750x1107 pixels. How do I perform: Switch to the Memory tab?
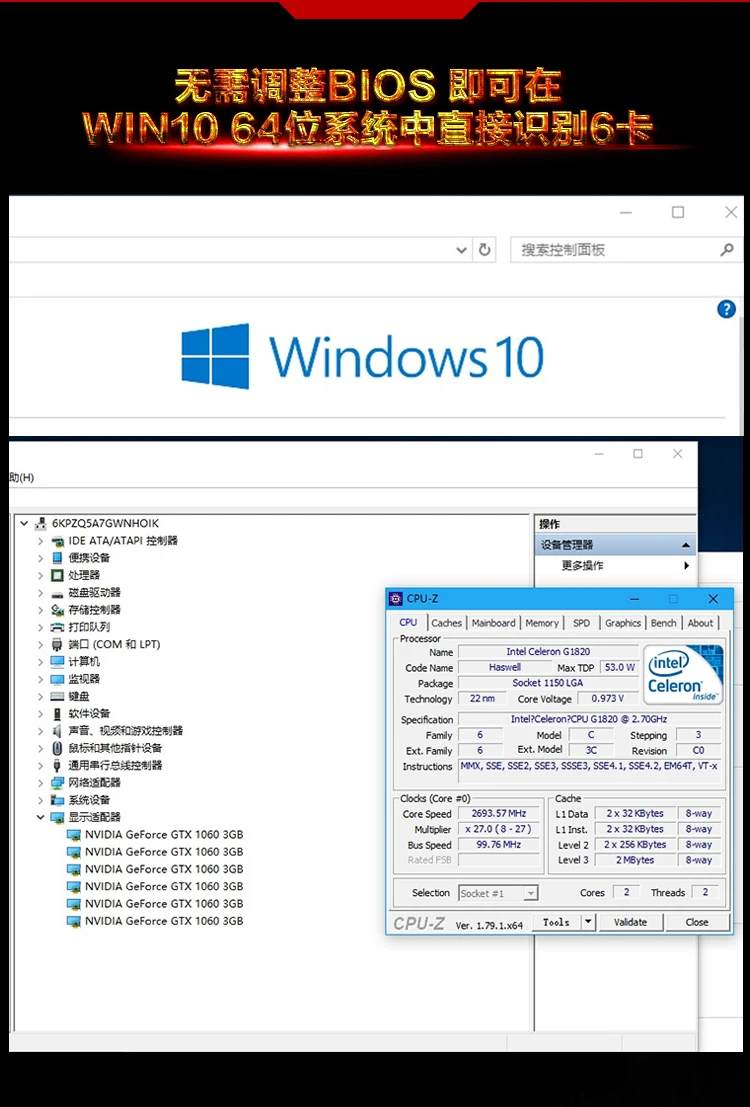pos(542,623)
